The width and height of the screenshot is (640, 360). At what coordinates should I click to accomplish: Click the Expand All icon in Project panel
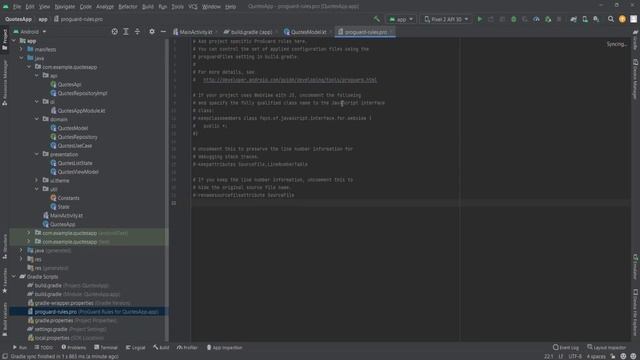coord(126,31)
